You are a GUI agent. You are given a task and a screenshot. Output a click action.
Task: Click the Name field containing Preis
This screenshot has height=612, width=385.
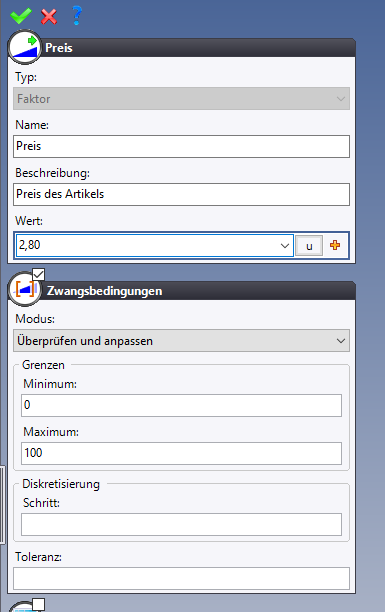(x=181, y=146)
